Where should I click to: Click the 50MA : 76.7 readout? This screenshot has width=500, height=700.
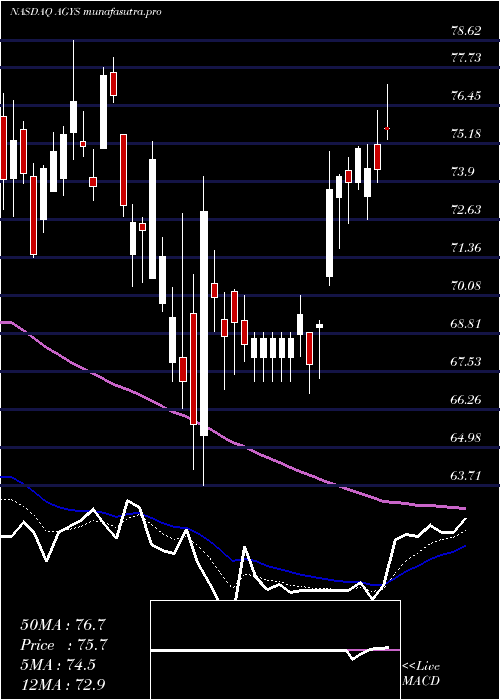pyautogui.click(x=64, y=624)
